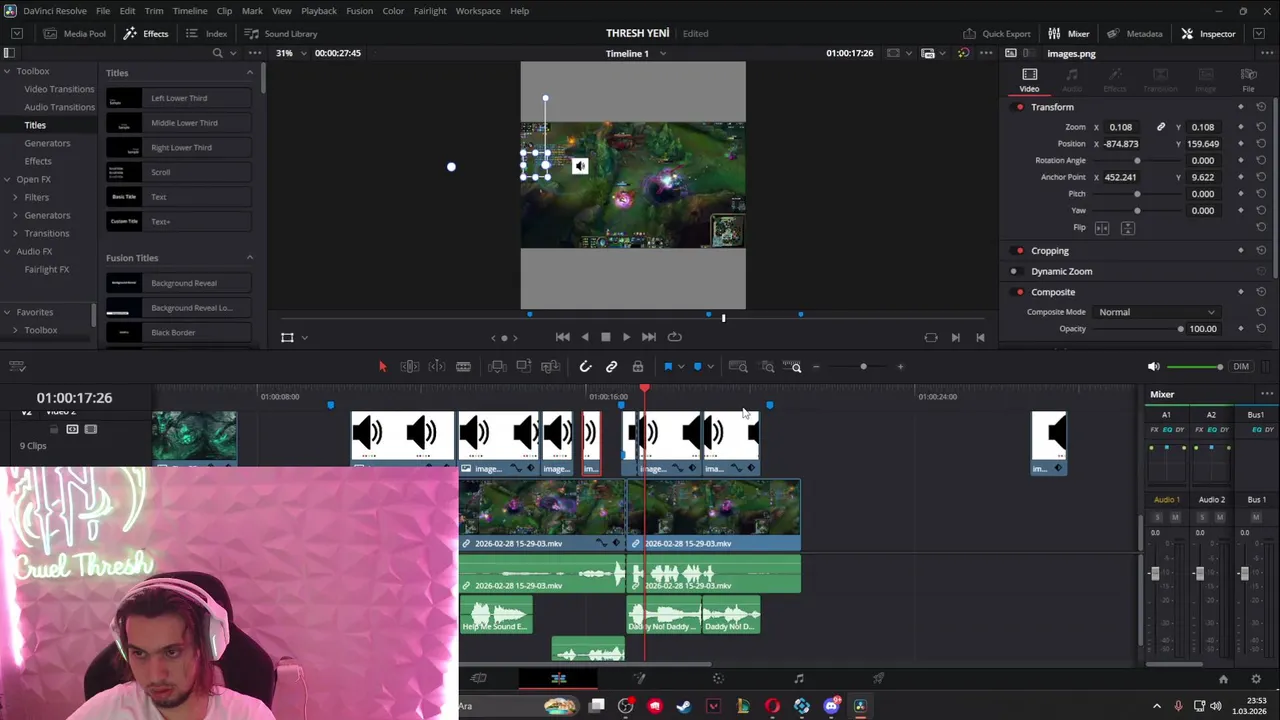The width and height of the screenshot is (1280, 720).
Task: Open the Media Pool panel
Action: tap(74, 34)
